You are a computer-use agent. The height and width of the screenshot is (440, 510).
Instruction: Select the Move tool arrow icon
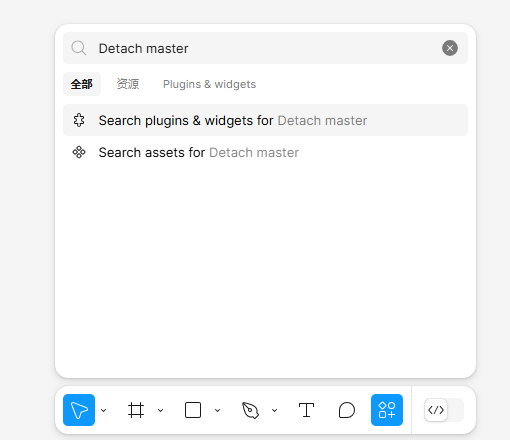[79, 410]
